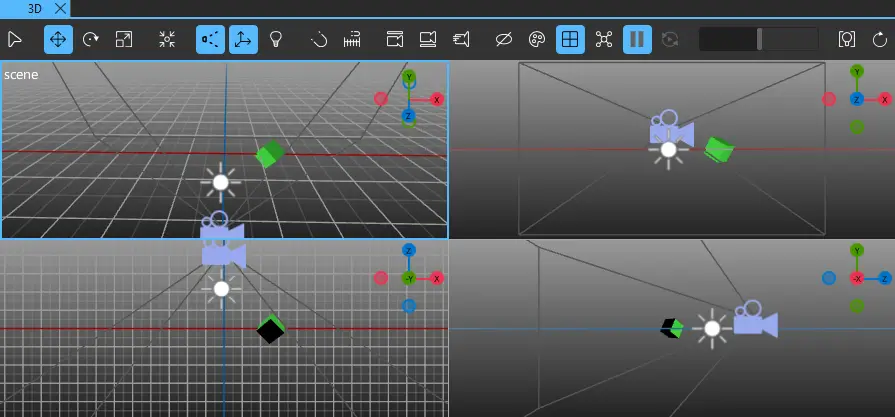Toggle the four-pane grid layout button

pos(570,40)
